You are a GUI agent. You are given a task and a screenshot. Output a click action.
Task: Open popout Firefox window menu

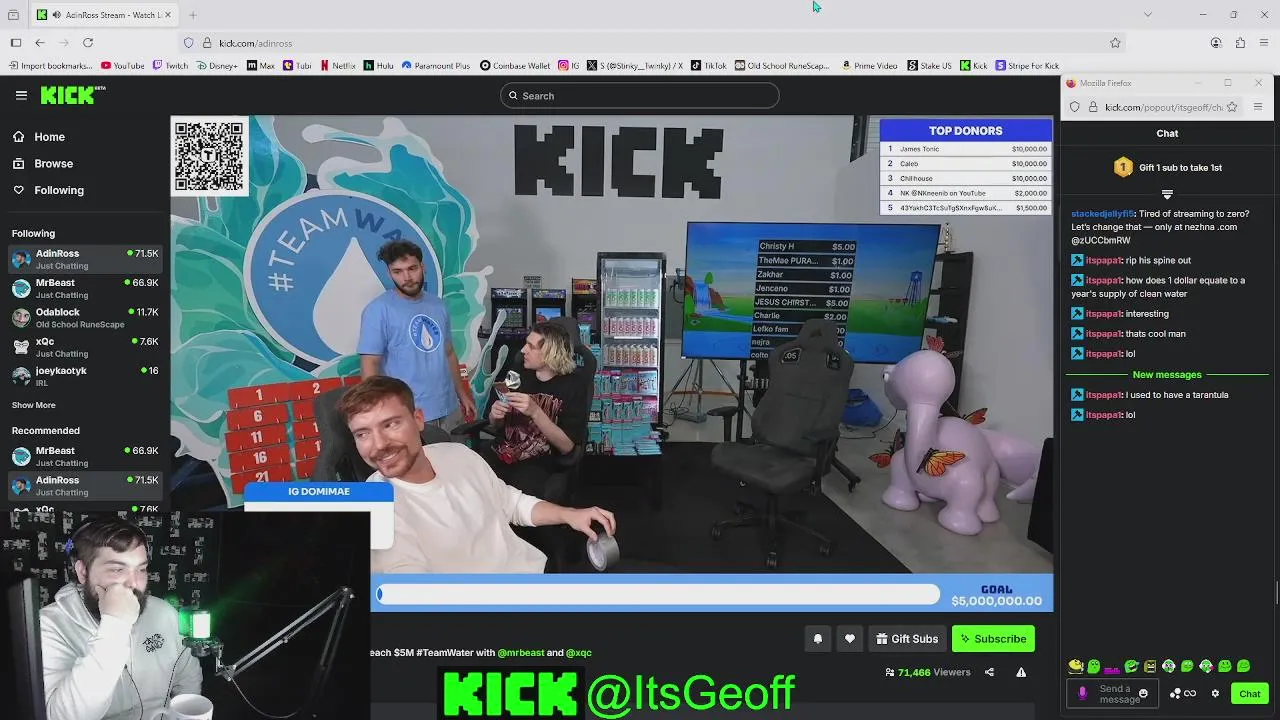pyautogui.click(x=1258, y=107)
